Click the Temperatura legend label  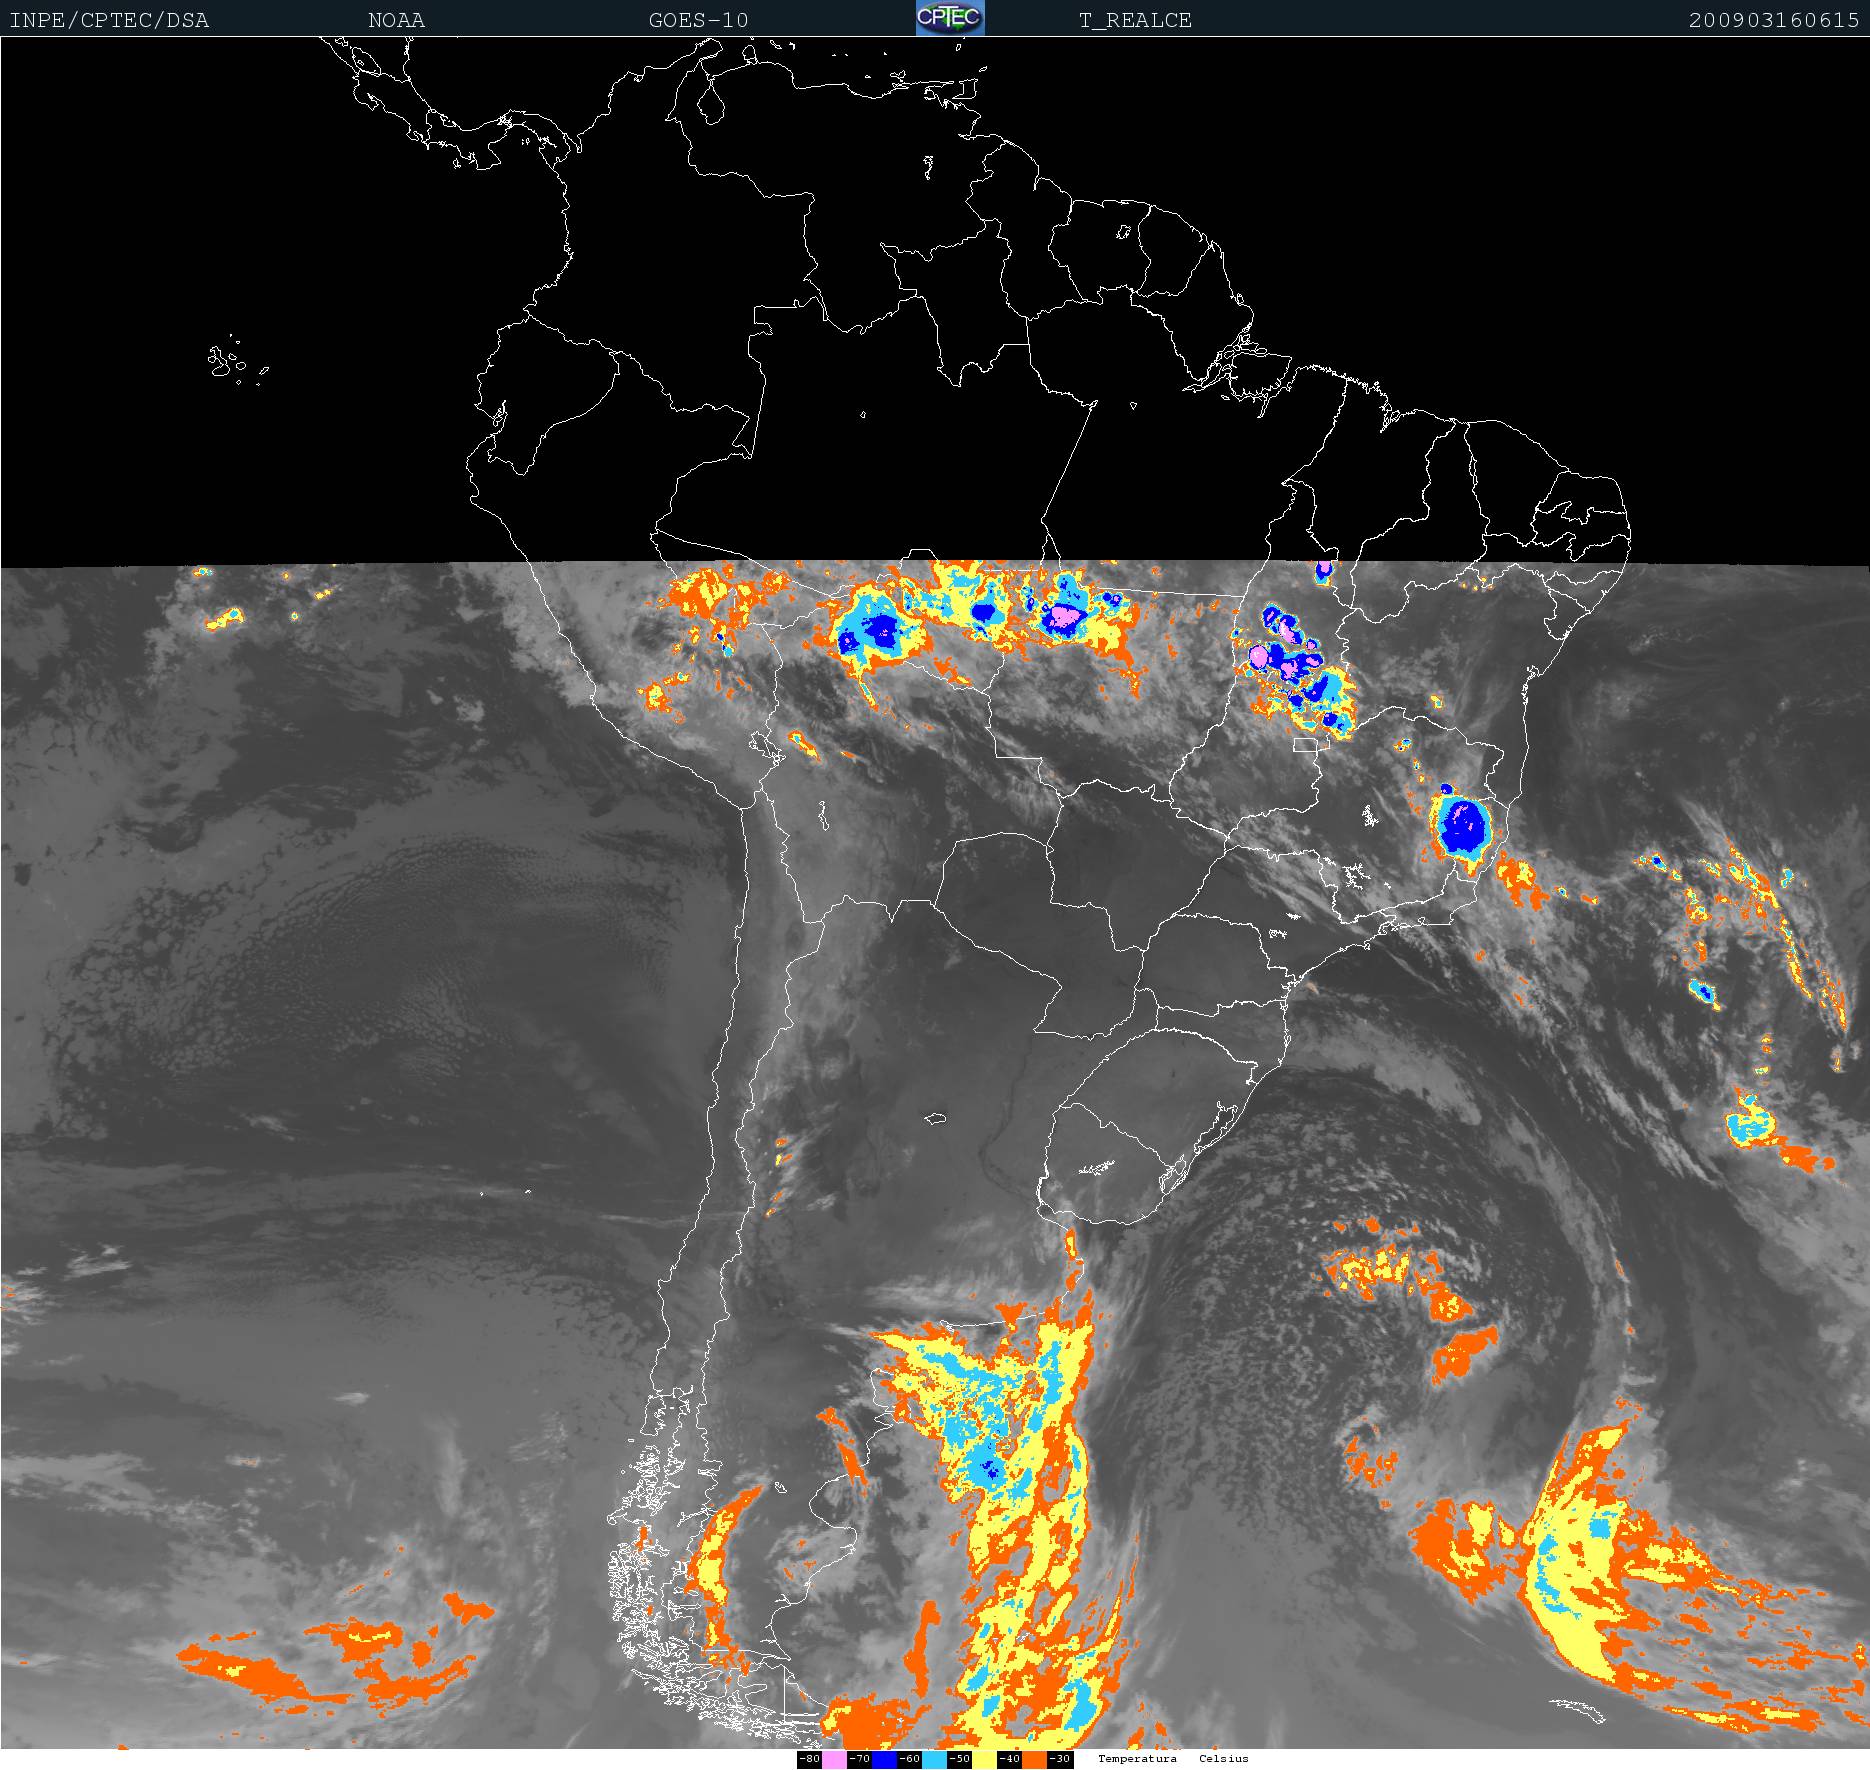[x=1137, y=1759]
